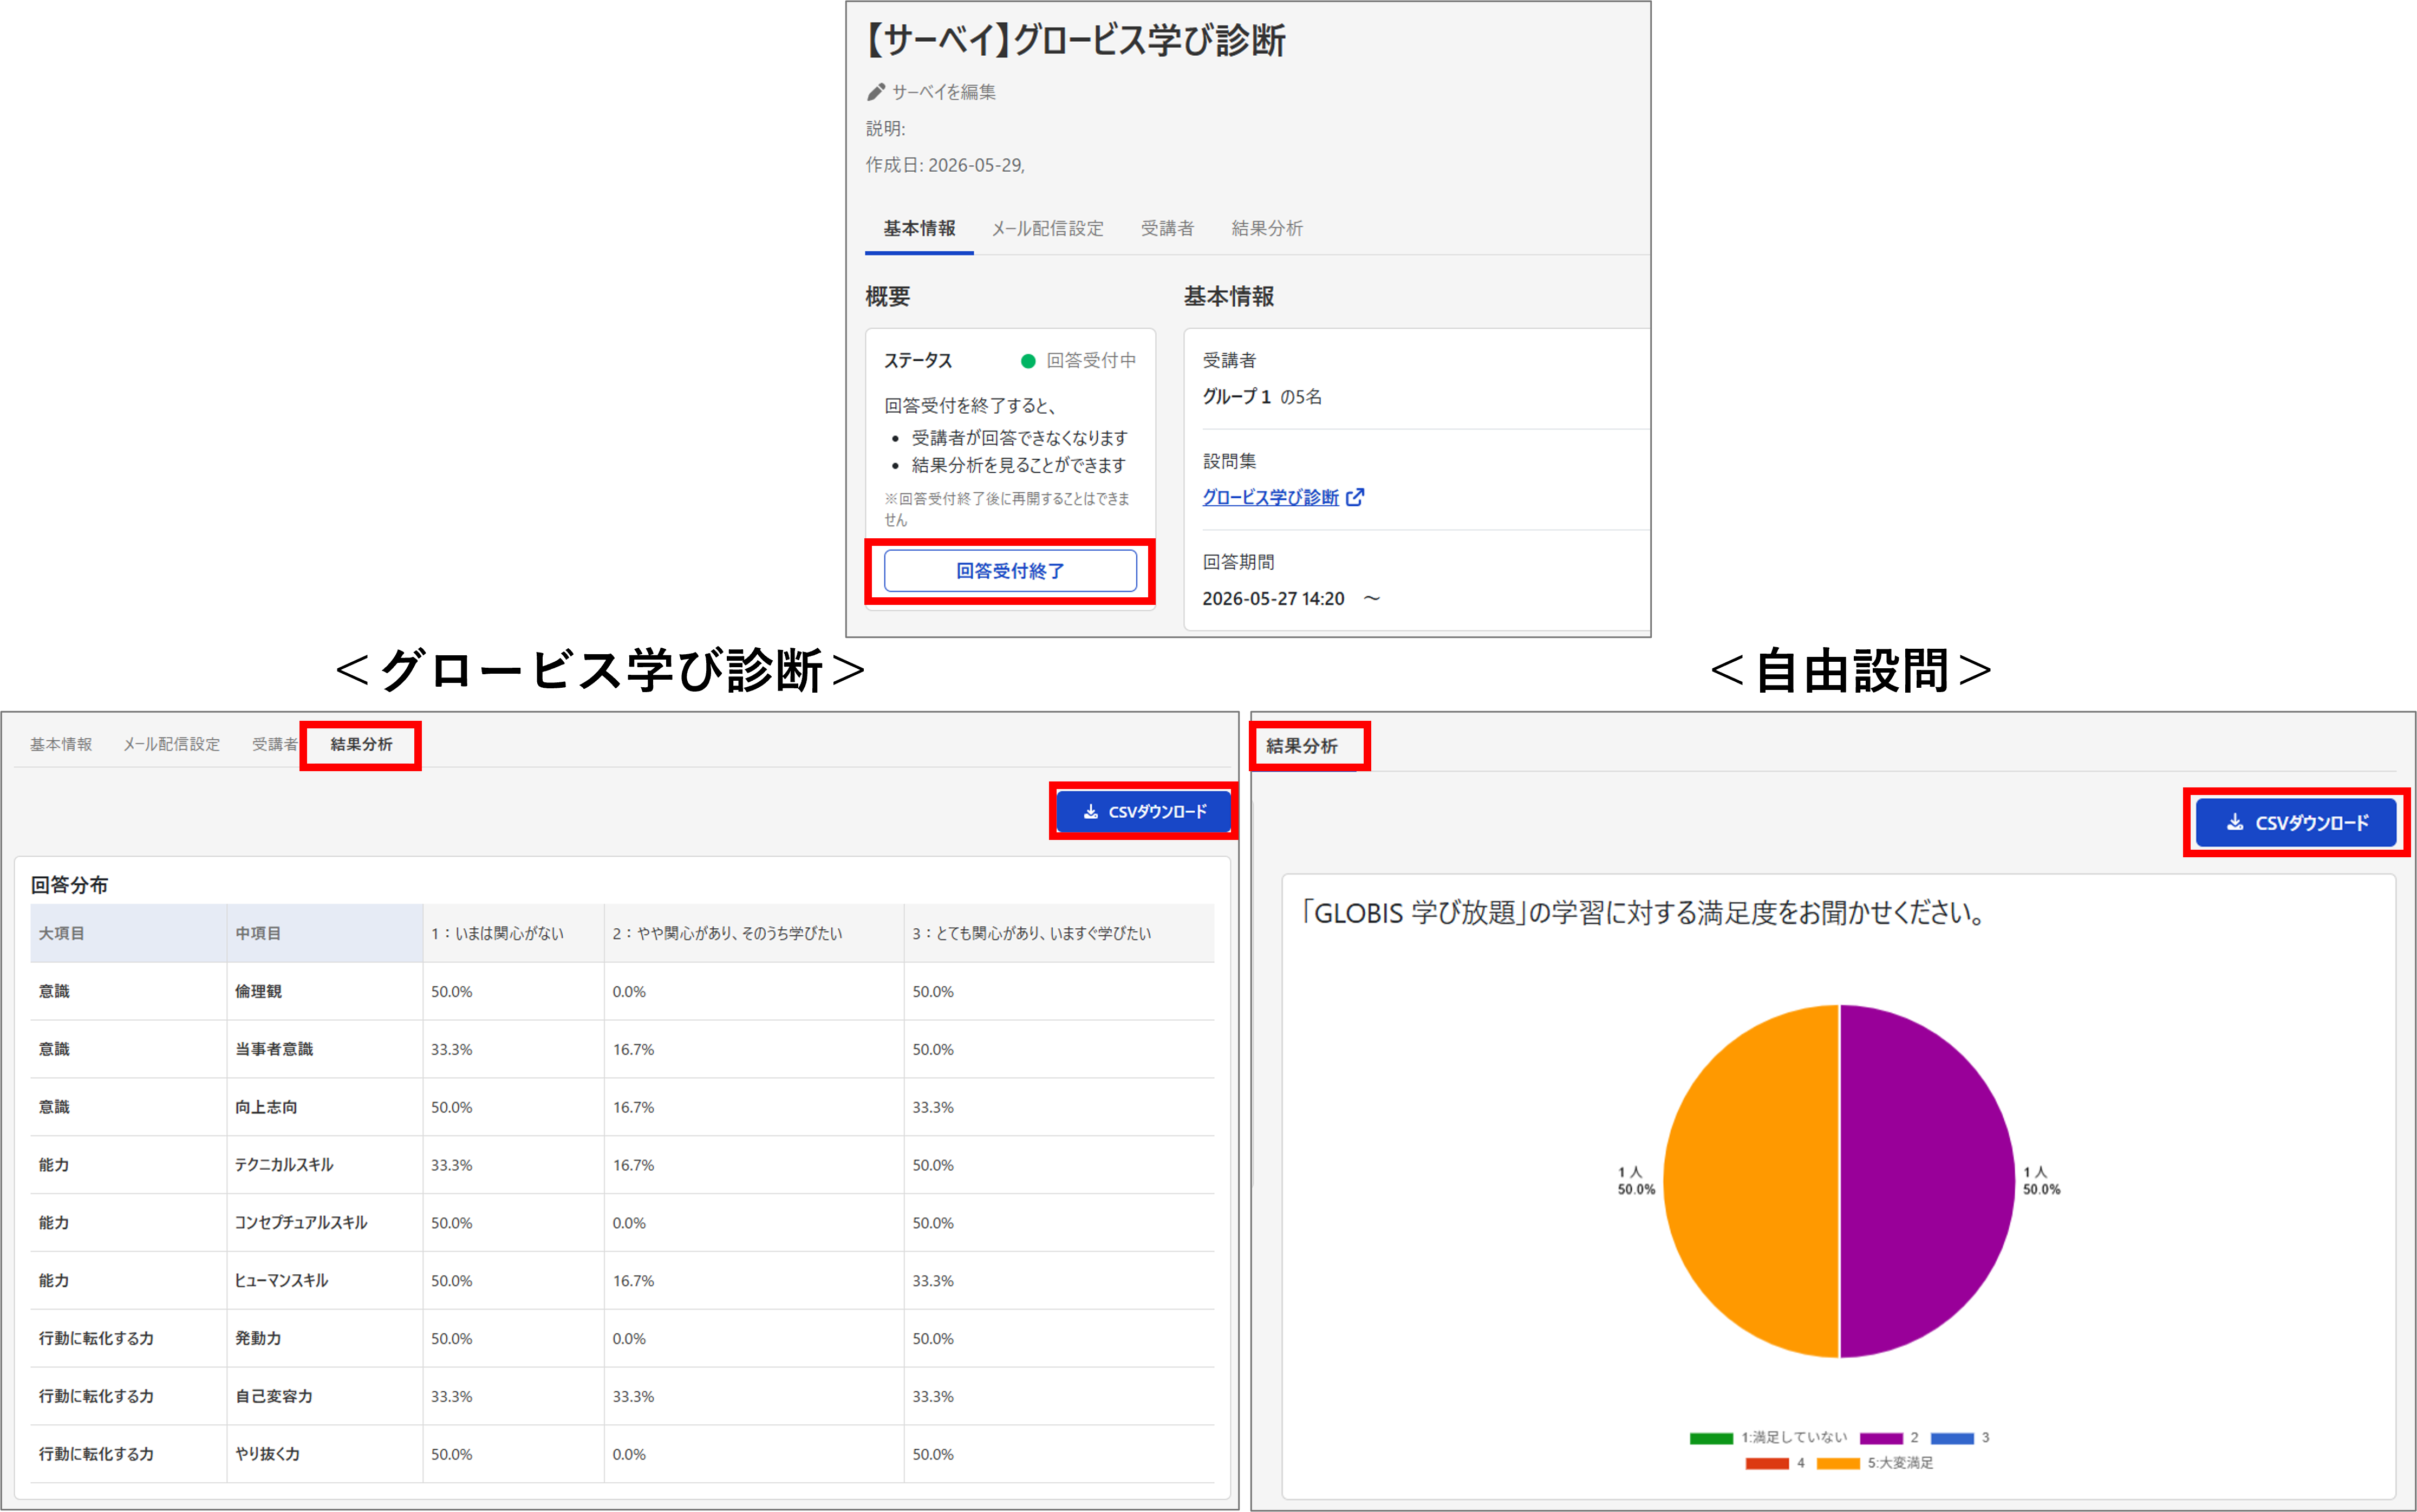Select the highlighted 結果分析 tab in the lower left panel
The height and width of the screenshot is (1512, 2417).
pyautogui.click(x=361, y=745)
